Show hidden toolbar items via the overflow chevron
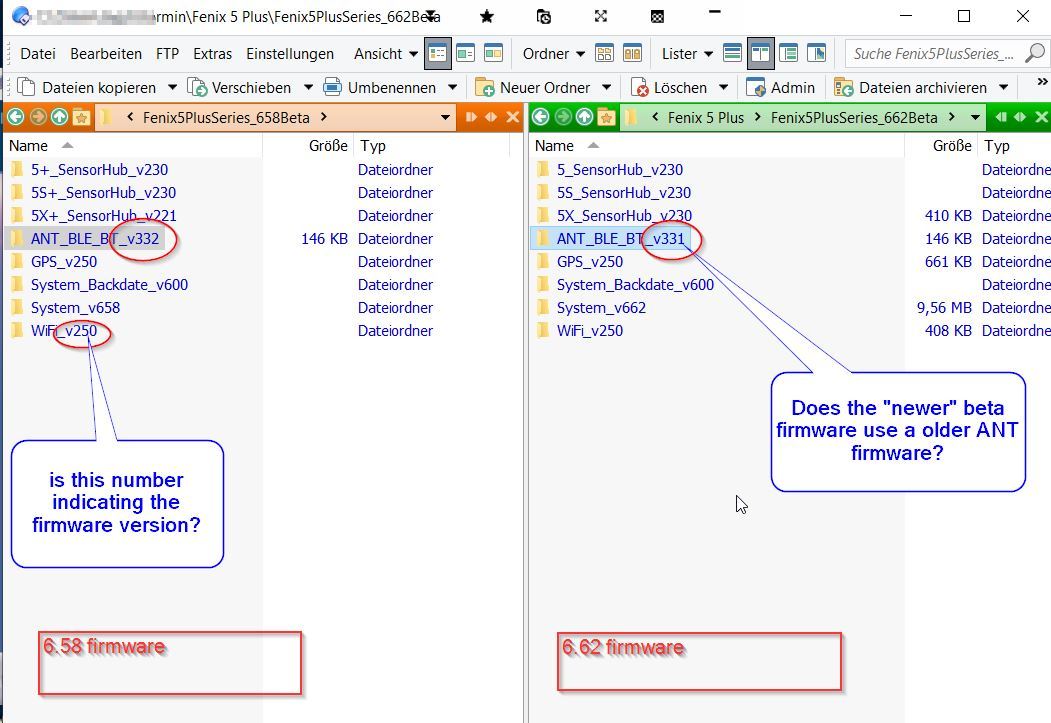This screenshot has height=723, width=1051. point(1042,82)
